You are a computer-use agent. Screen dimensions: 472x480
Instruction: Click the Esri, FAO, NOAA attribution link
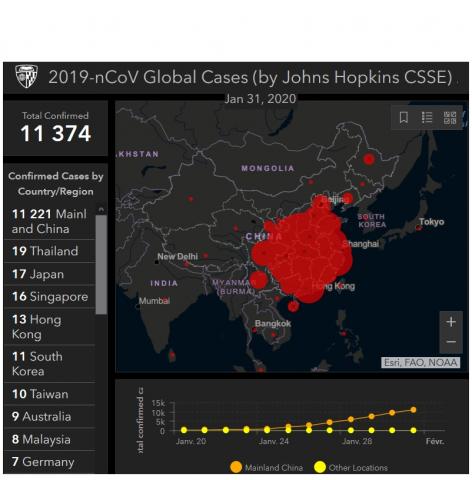click(x=420, y=362)
